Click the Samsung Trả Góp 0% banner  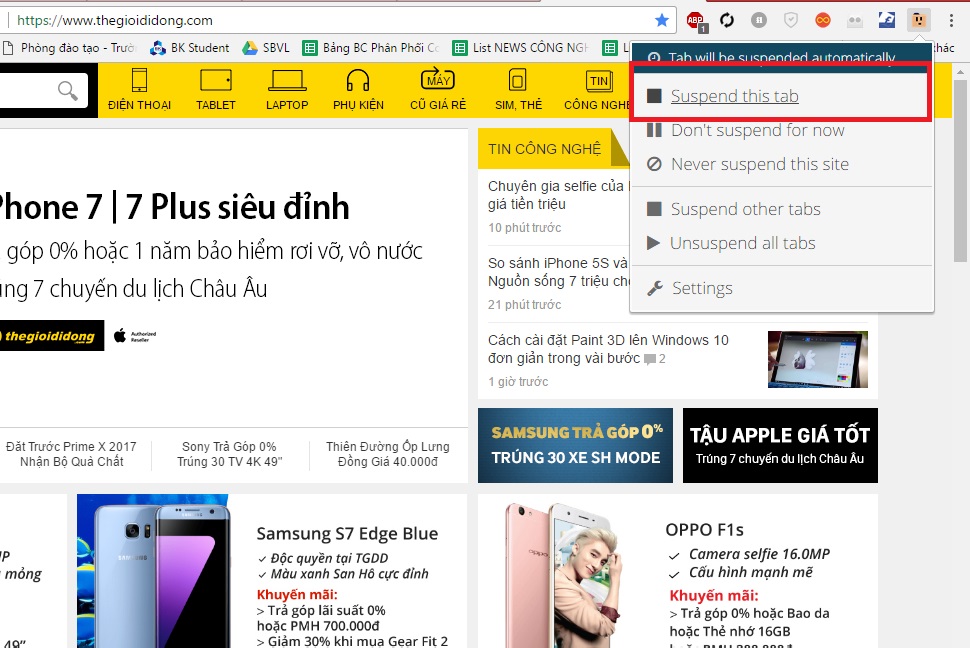[575, 445]
